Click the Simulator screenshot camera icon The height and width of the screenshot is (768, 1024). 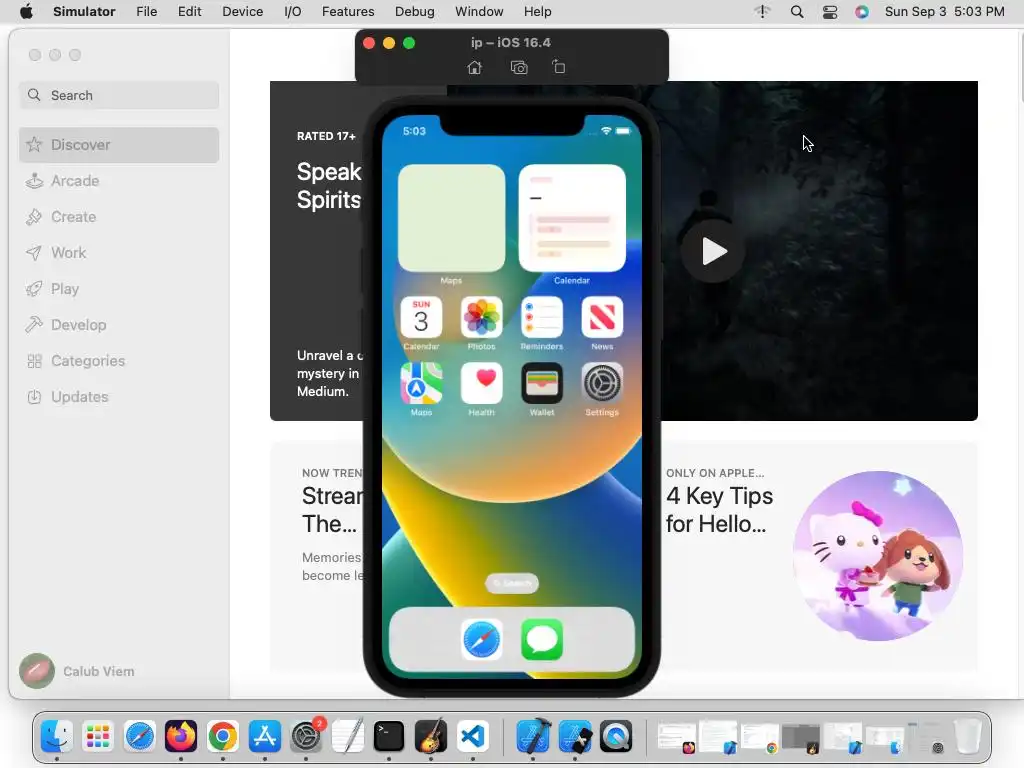(x=519, y=67)
